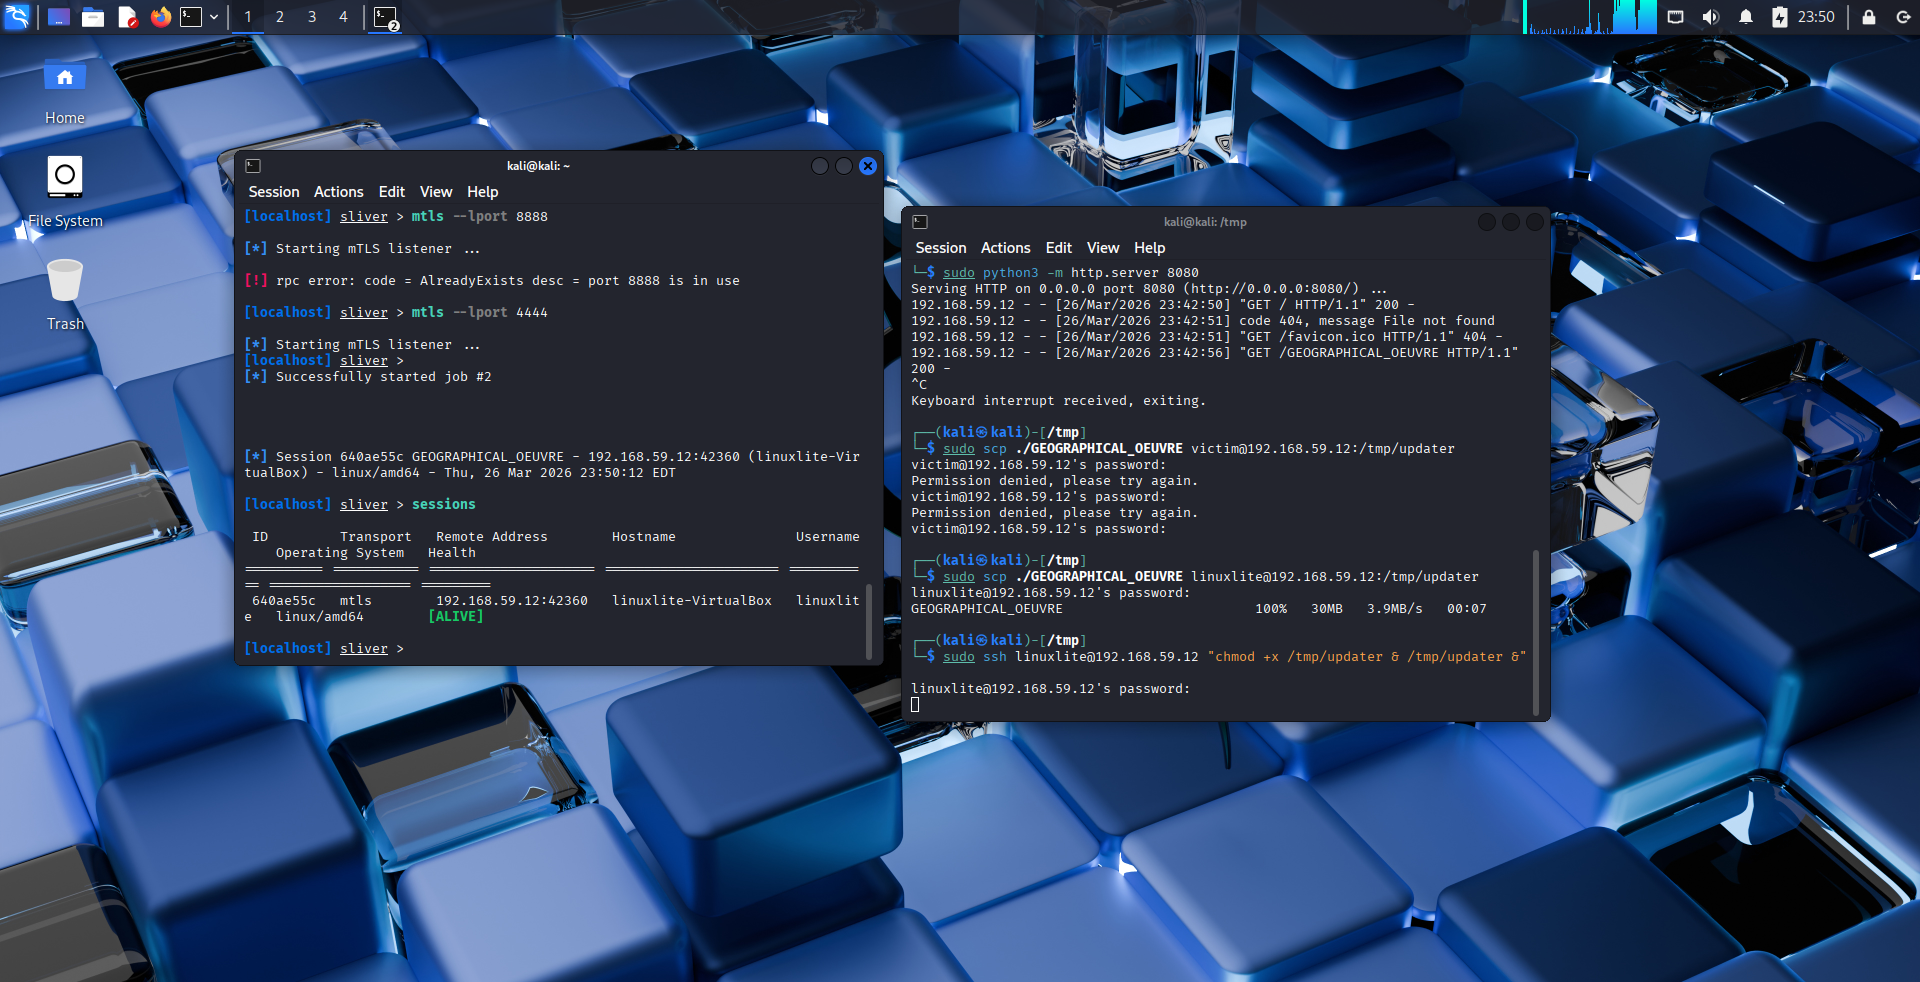1920x982 pixels.
Task: Click the '100%' transfer progress value
Action: [x=1271, y=609]
